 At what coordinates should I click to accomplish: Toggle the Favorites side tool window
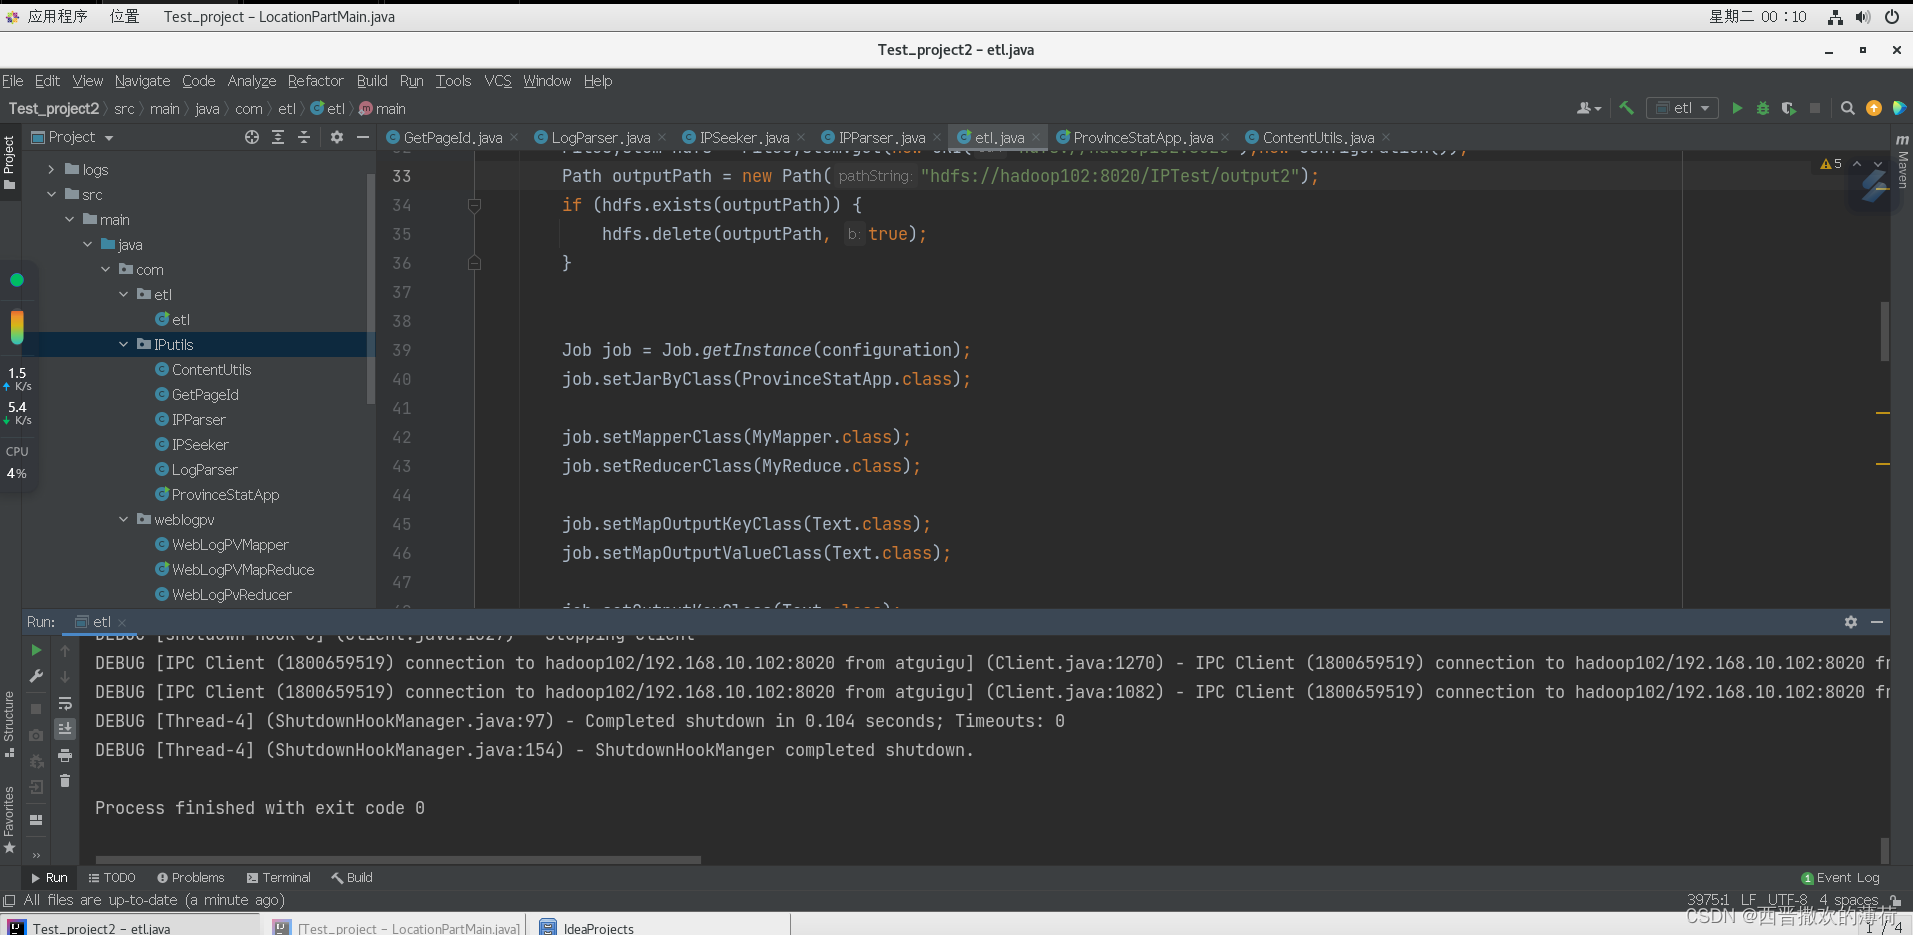[x=10, y=818]
